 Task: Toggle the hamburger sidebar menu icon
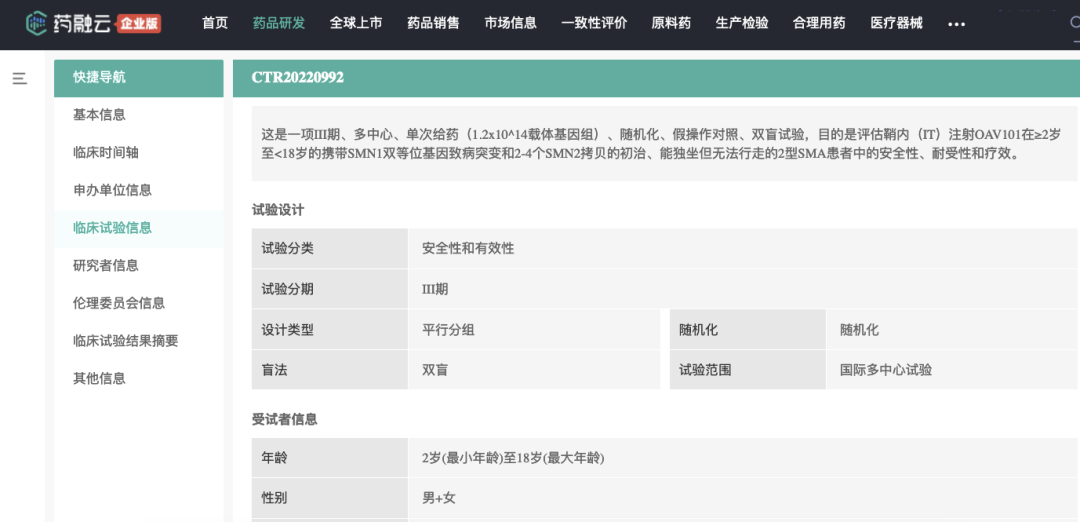tap(19, 78)
